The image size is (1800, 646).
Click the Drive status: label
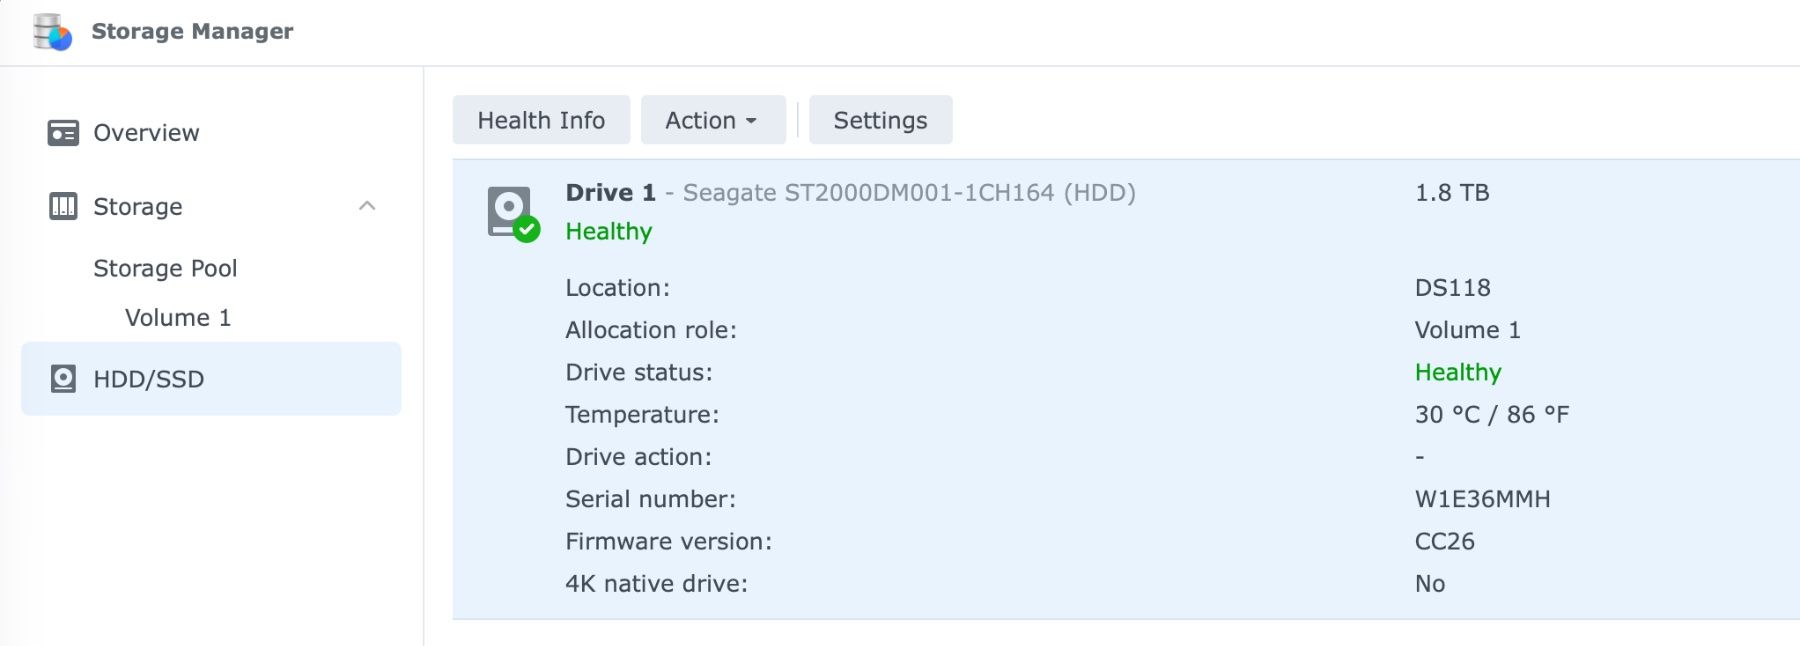click(639, 372)
